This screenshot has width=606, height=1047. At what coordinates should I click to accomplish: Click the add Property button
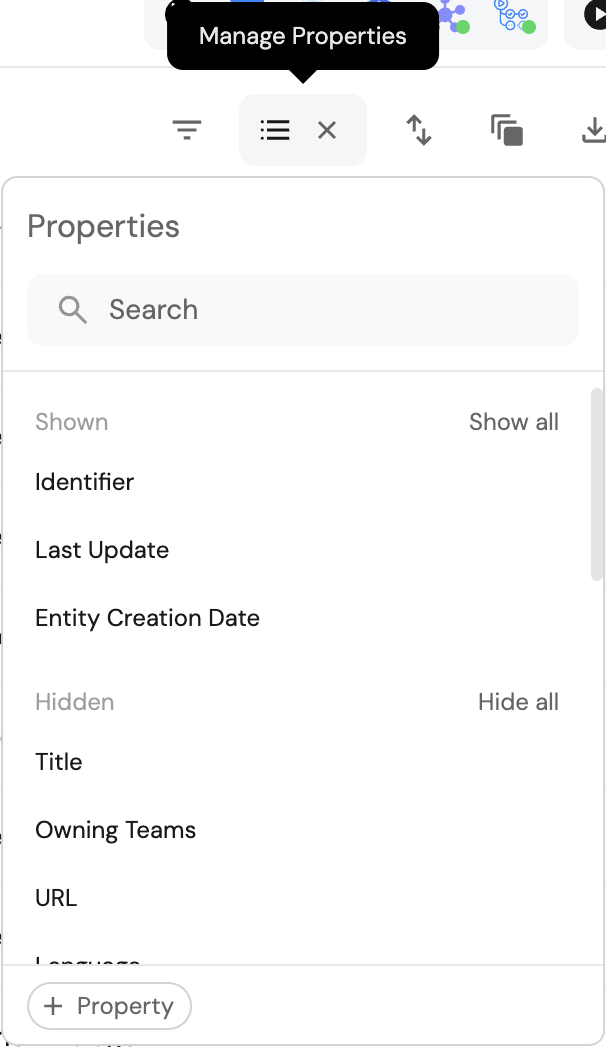pyautogui.click(x=110, y=1006)
